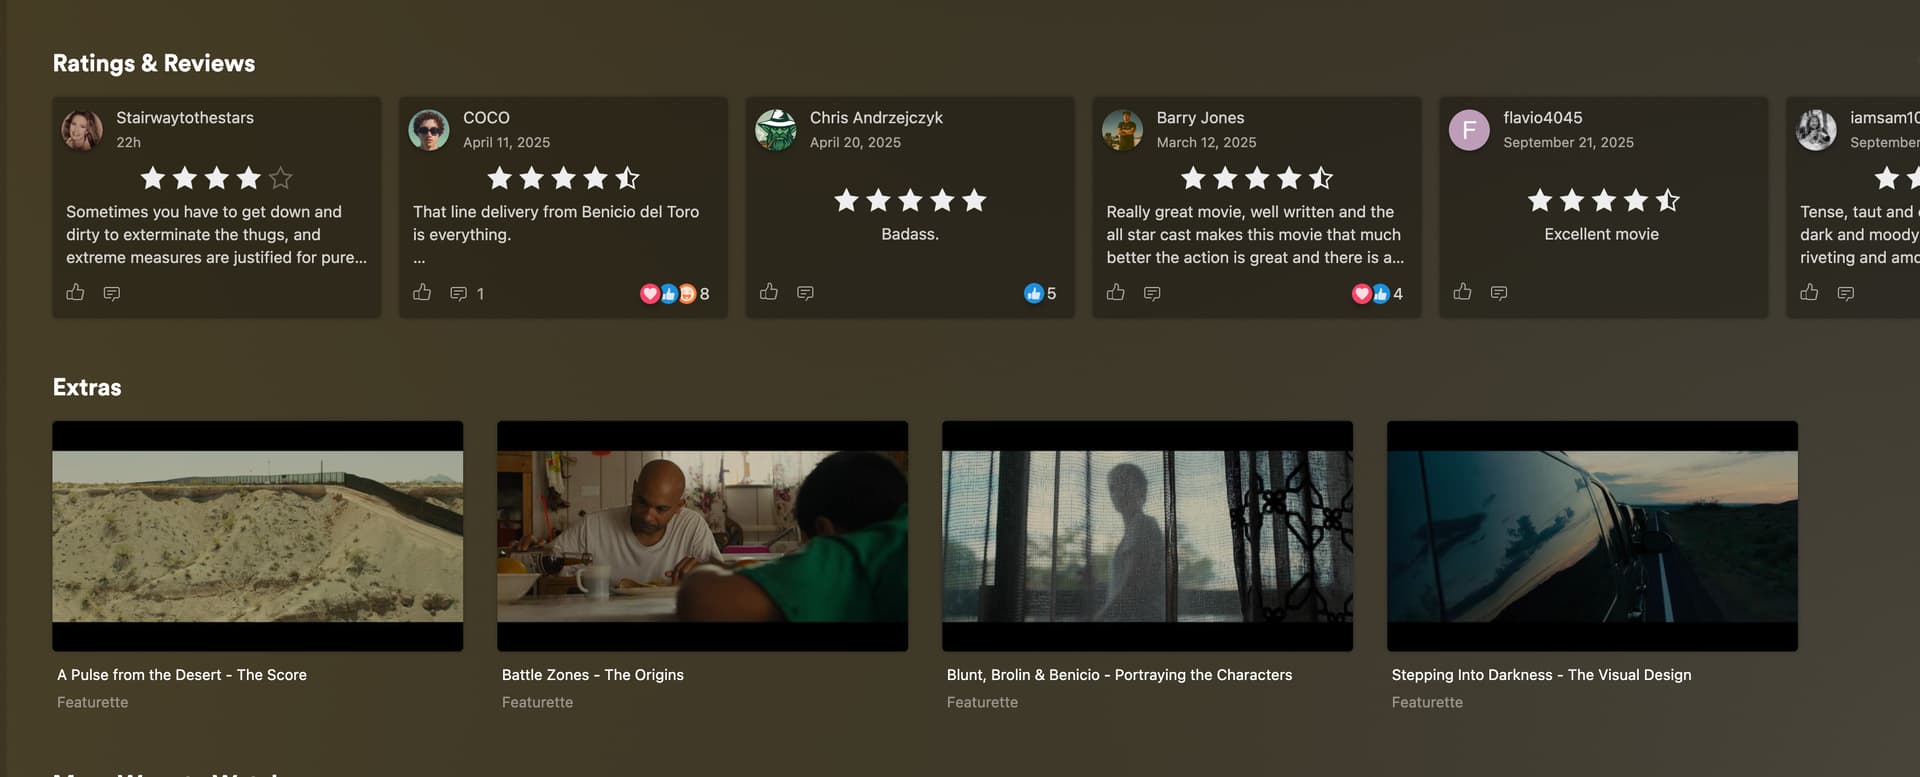
Task: Open flavio4045's purple avatar
Action: (1469, 130)
